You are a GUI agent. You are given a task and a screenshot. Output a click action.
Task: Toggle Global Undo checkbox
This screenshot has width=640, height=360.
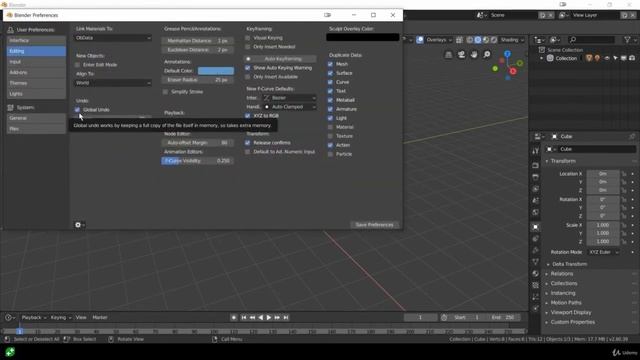click(77, 110)
